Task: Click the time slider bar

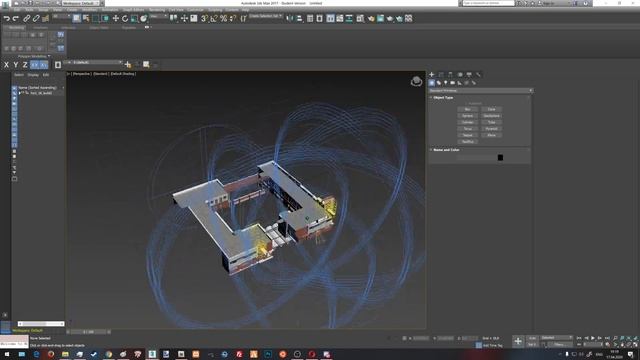Action: pos(89,332)
